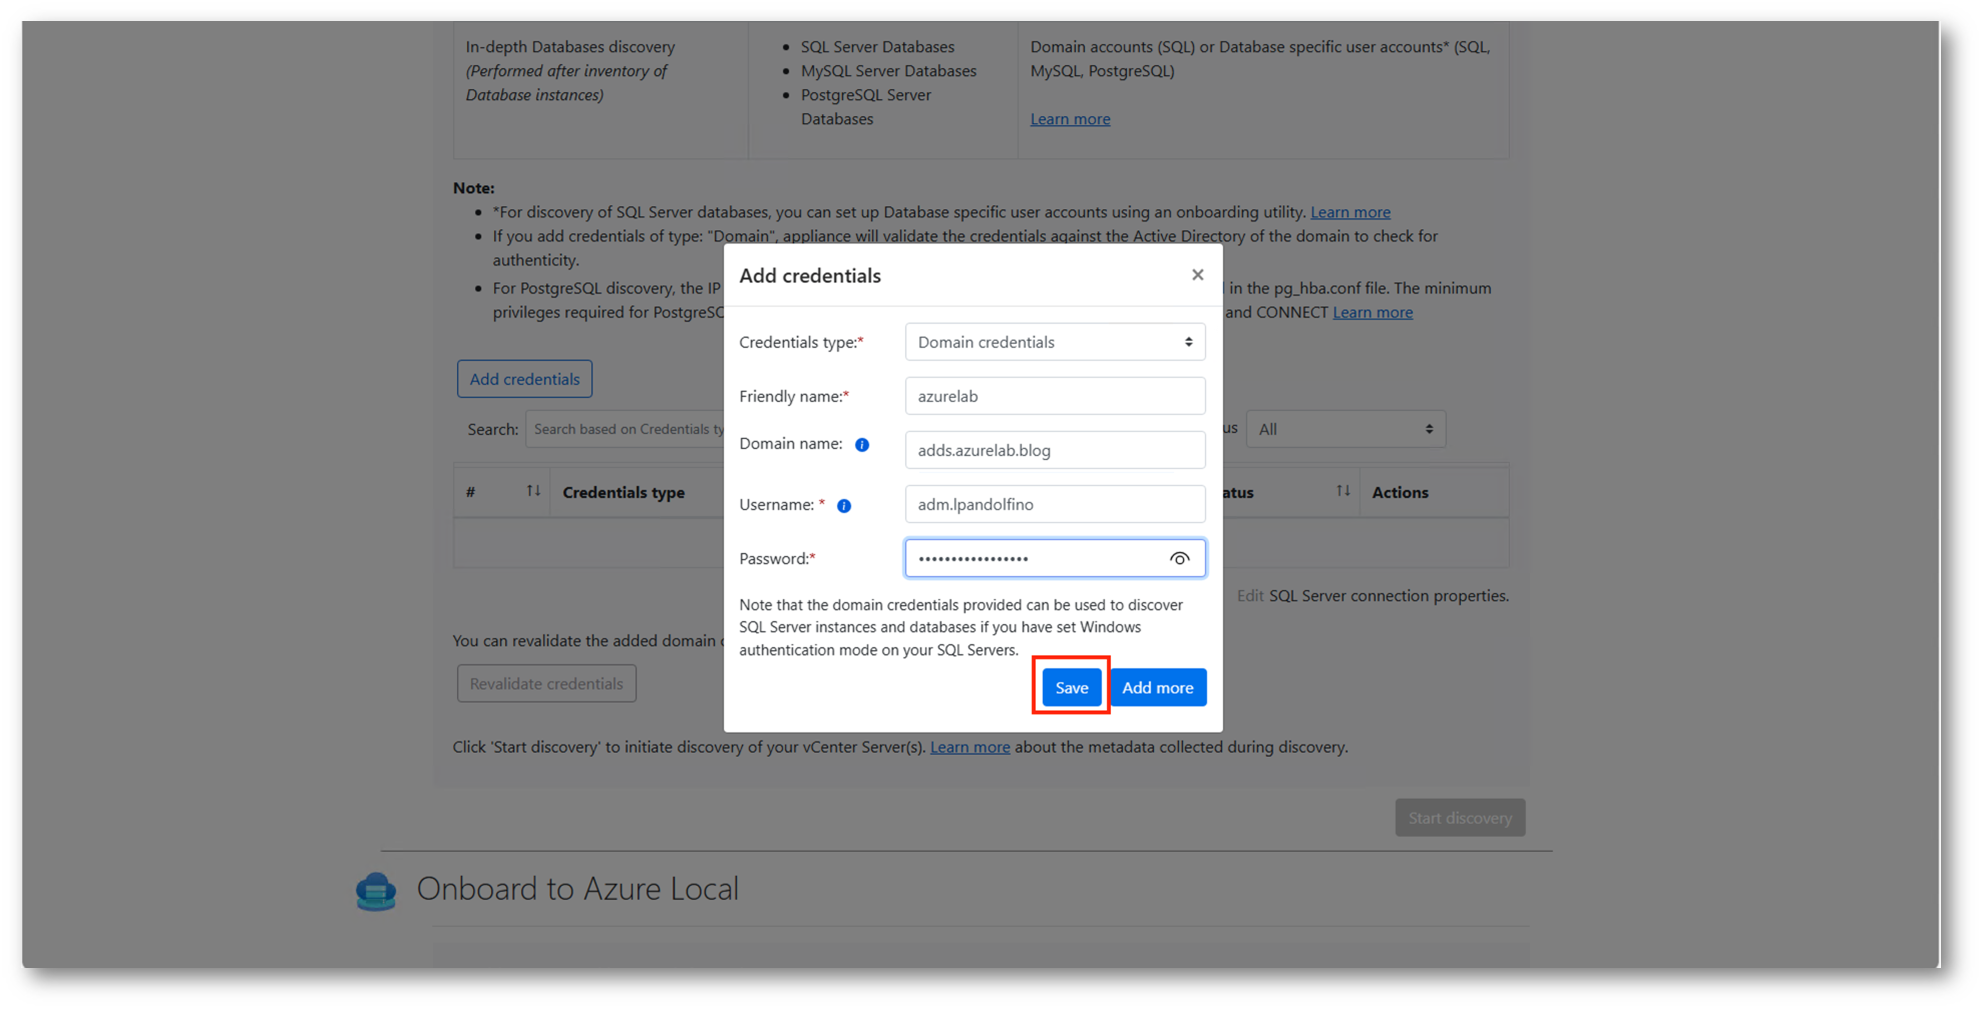
Task: Click the Username text field
Action: click(x=1054, y=504)
